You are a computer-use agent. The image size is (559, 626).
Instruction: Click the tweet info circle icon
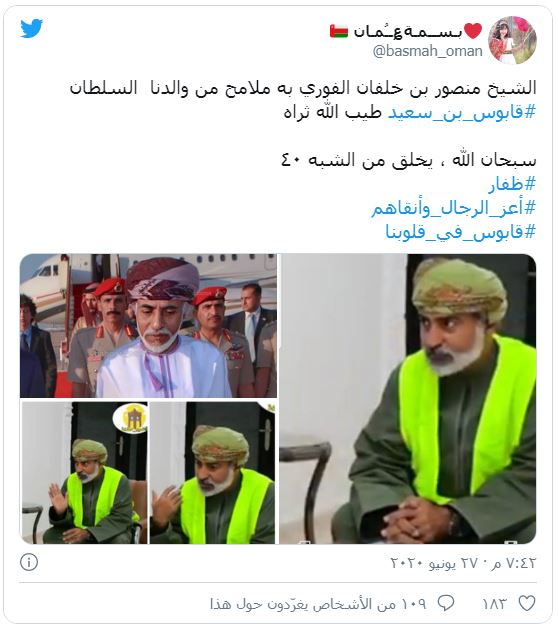pyautogui.click(x=29, y=562)
